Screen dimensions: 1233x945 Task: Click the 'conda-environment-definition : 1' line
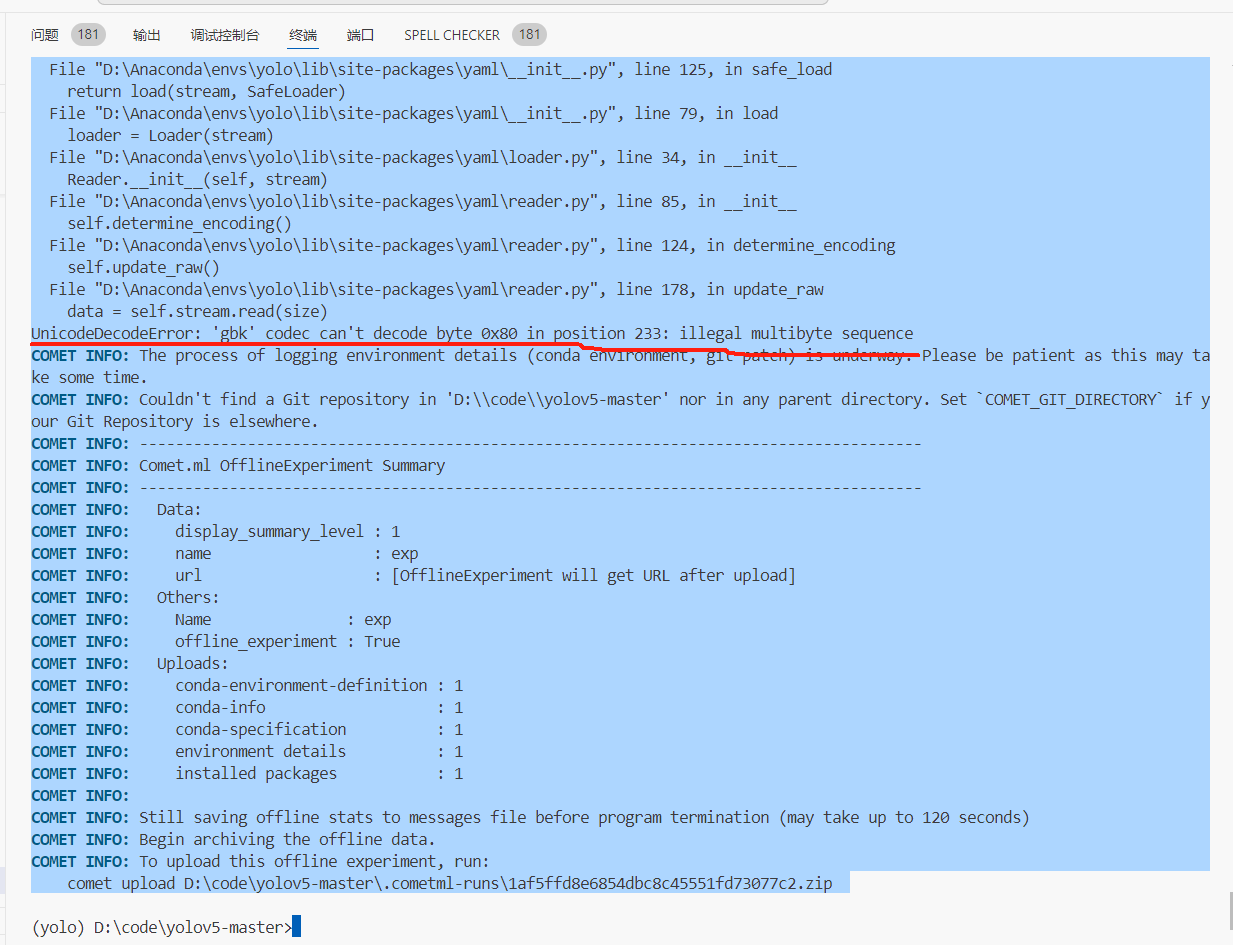[319, 685]
